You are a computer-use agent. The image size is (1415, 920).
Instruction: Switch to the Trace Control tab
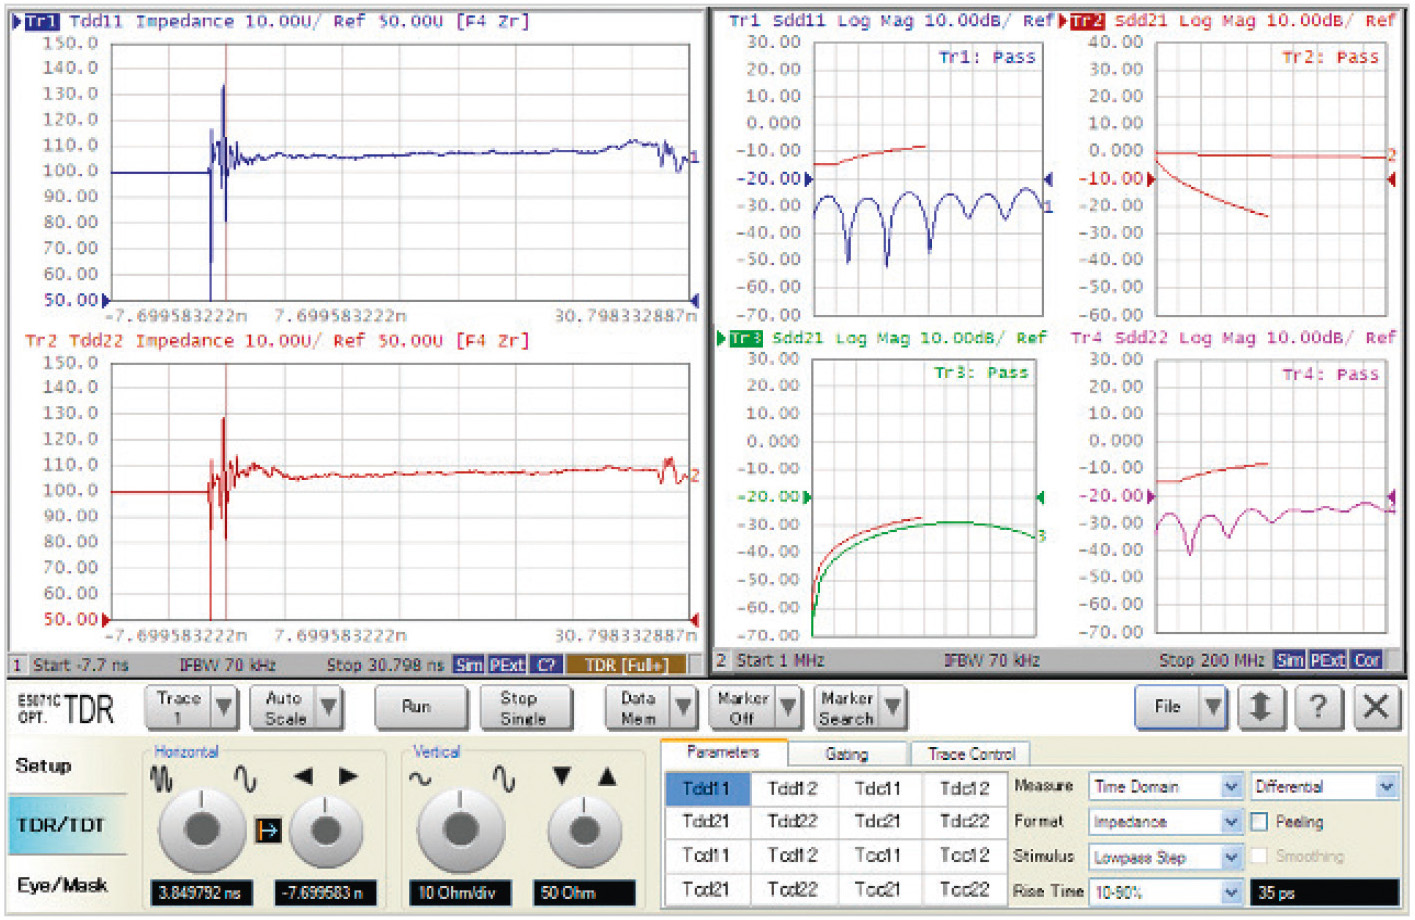[971, 754]
